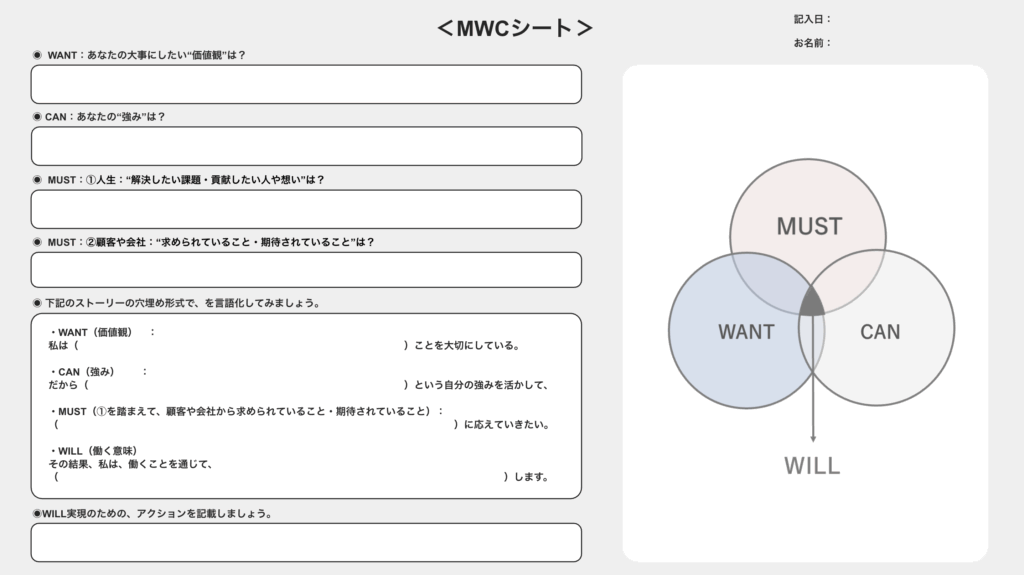Click the arrowhead pointing to WILL
Viewport: 1024px width, 575px height.
click(x=812, y=437)
